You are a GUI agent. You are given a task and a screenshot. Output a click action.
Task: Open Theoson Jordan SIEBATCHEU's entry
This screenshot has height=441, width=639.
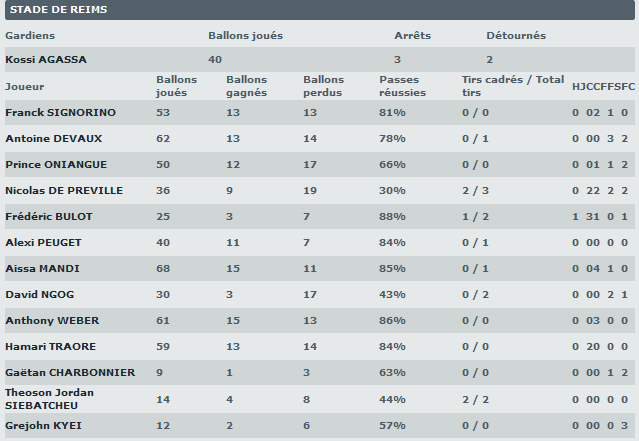(50, 399)
